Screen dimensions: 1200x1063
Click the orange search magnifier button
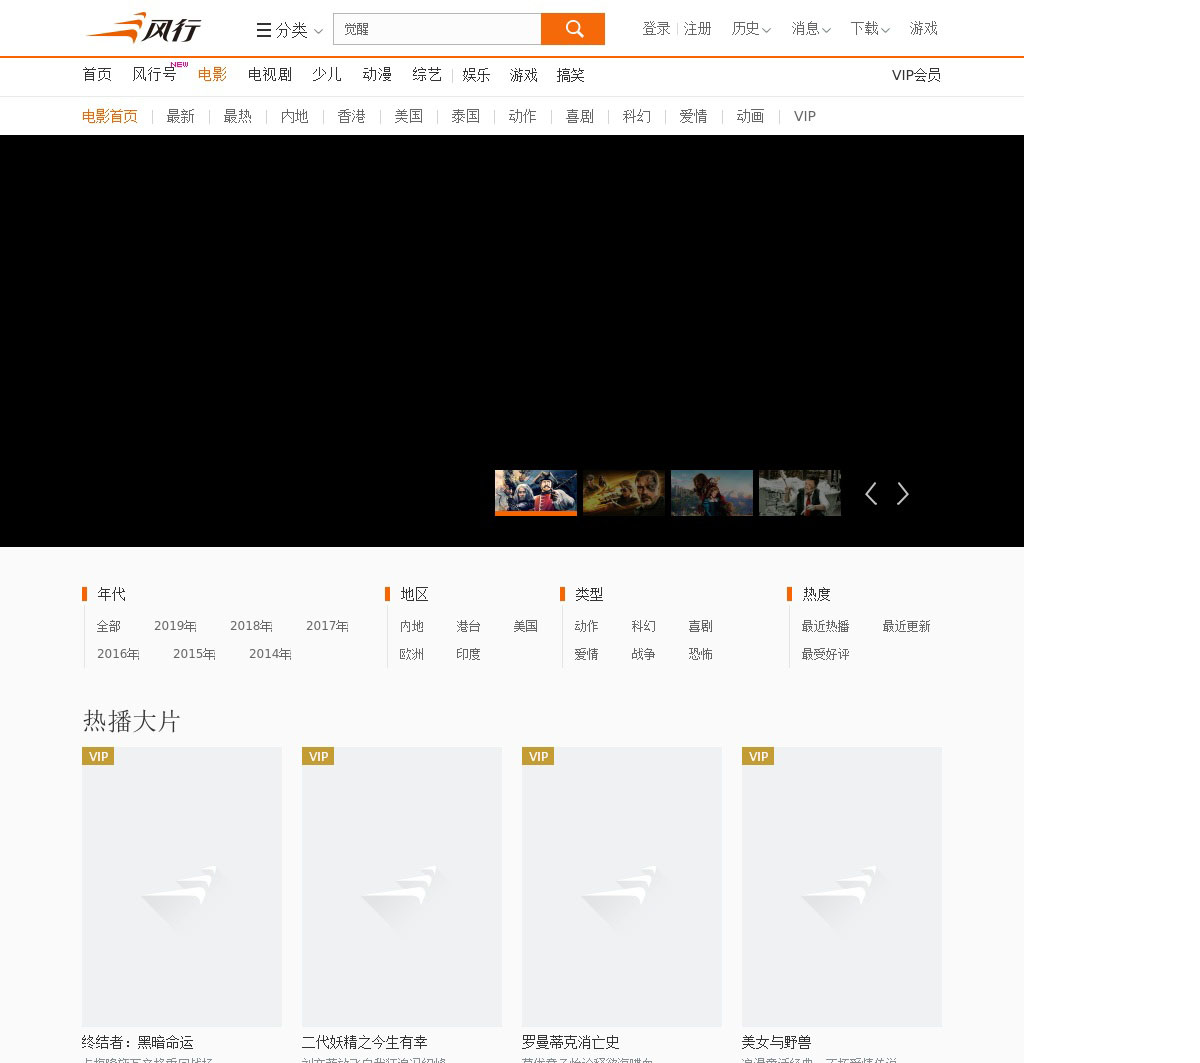point(573,29)
